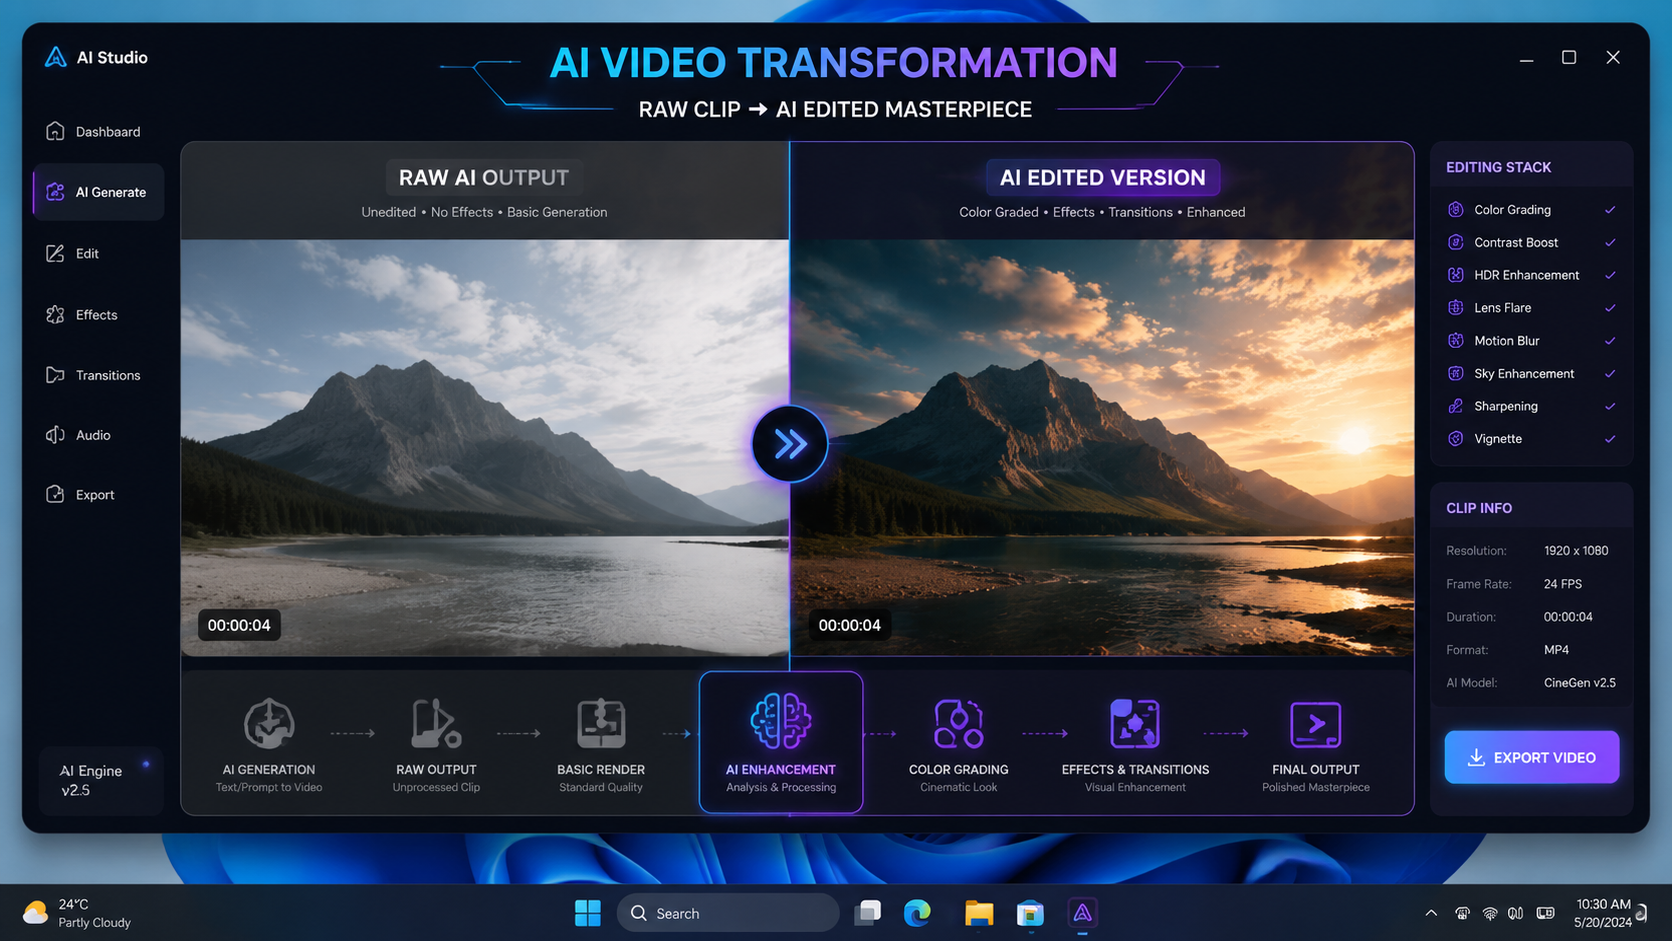Disable the Lens Flare checkmark
This screenshot has height=941, width=1672.
tap(1610, 308)
